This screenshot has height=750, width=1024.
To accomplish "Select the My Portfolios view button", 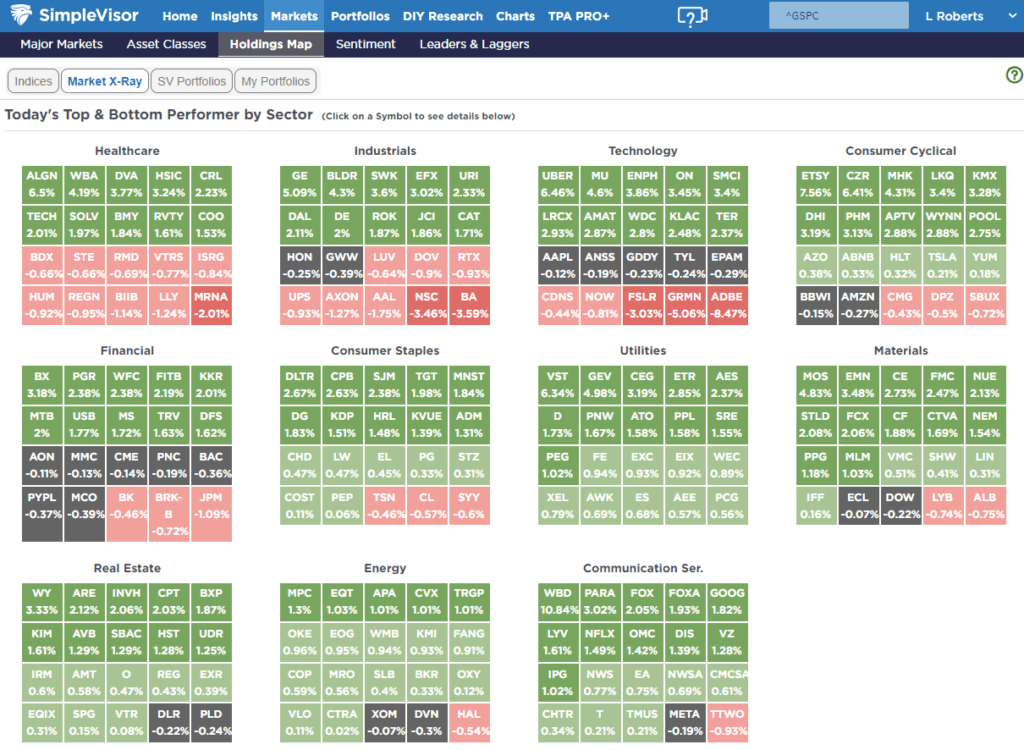I will click(275, 81).
